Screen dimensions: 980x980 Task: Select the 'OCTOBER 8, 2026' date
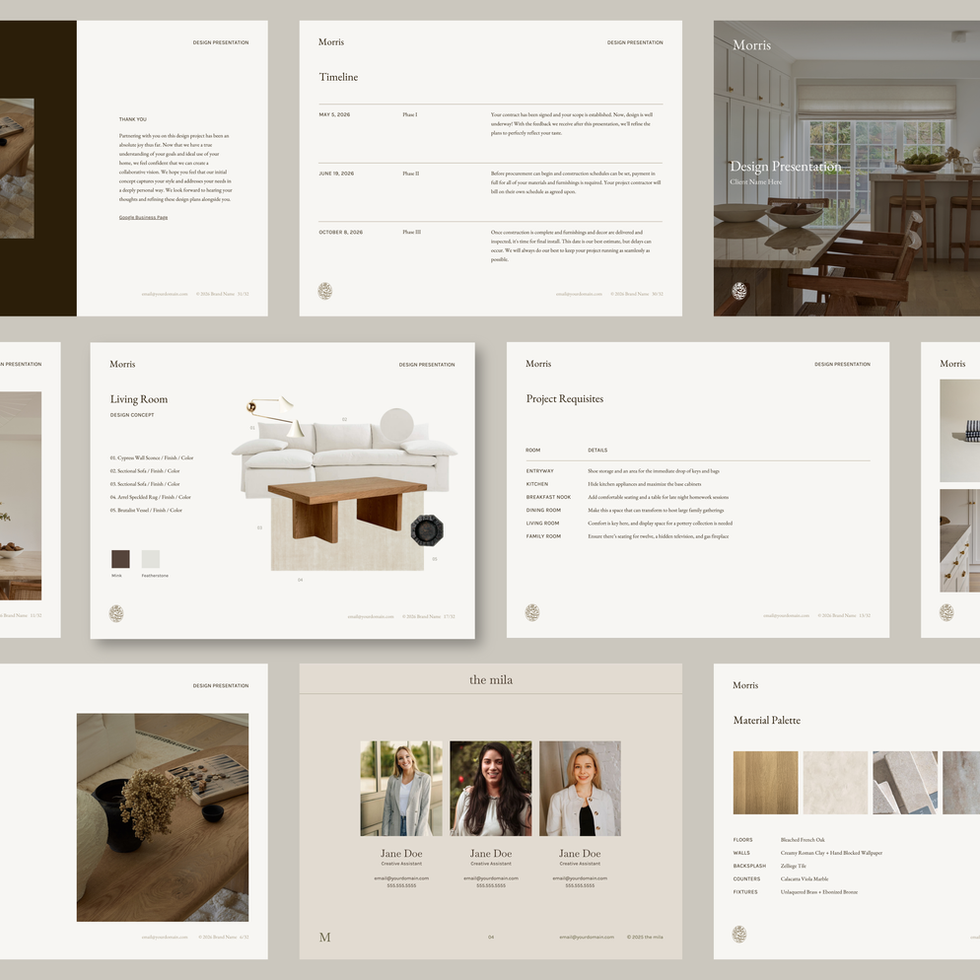pos(341,232)
